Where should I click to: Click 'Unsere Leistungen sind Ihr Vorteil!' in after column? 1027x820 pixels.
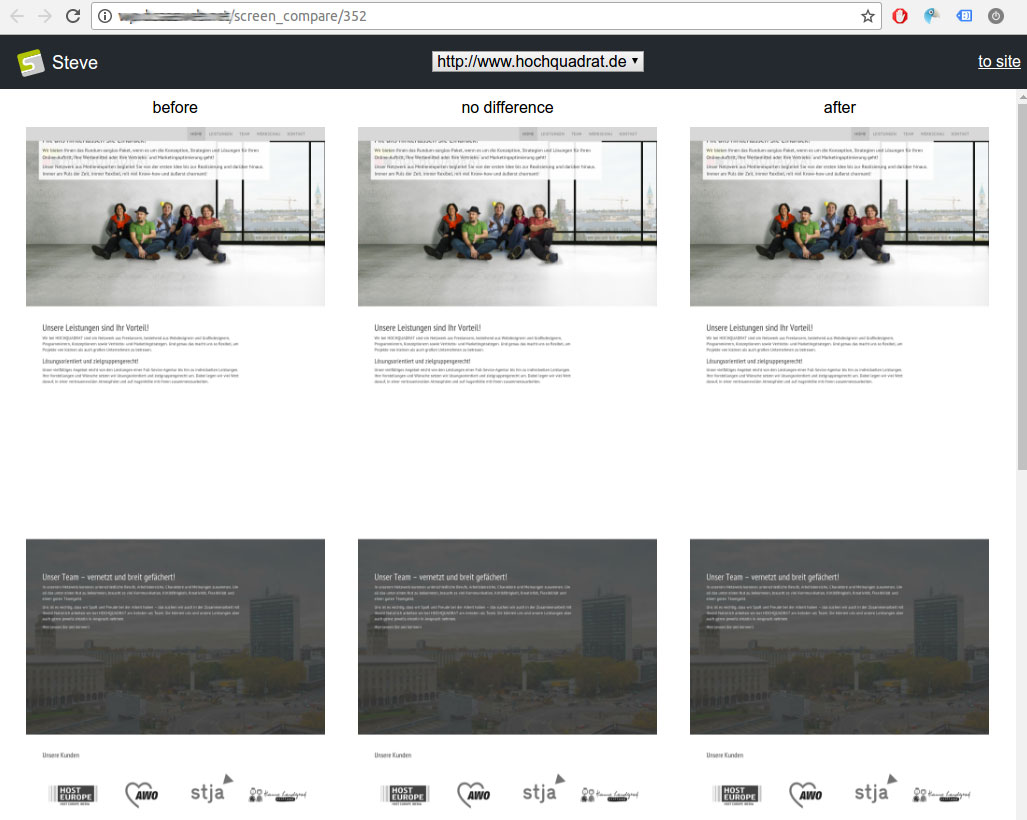pyautogui.click(x=760, y=327)
